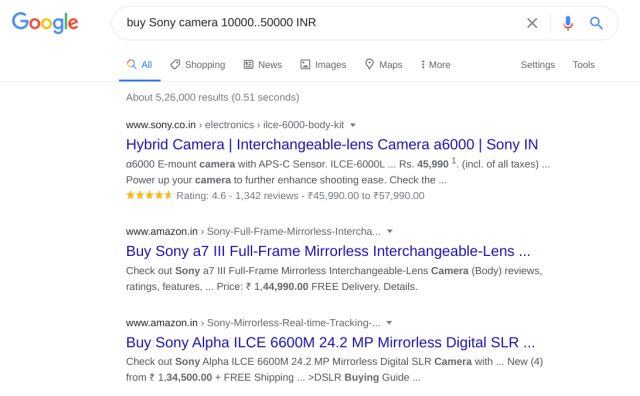Click the Images picture icon
Viewport: 640px width, 396px height.
coord(305,64)
